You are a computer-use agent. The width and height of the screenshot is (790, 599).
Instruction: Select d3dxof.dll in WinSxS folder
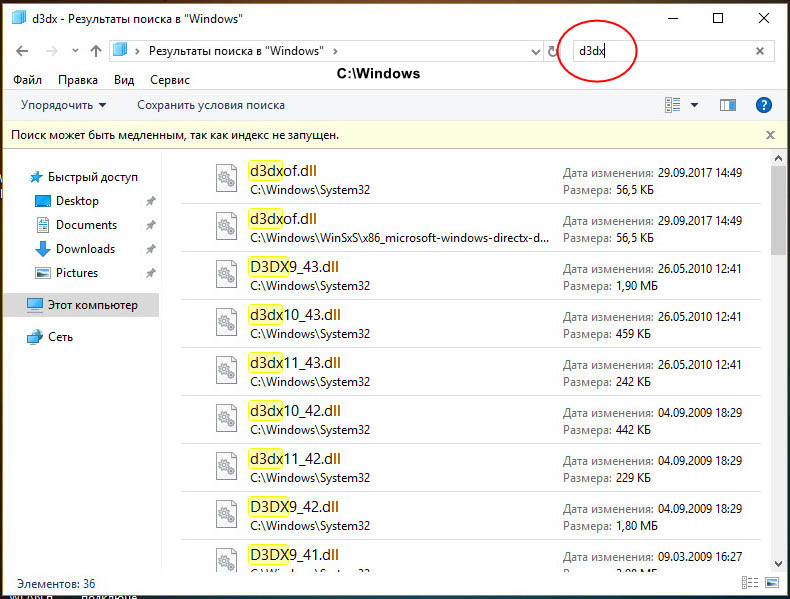(x=471, y=228)
